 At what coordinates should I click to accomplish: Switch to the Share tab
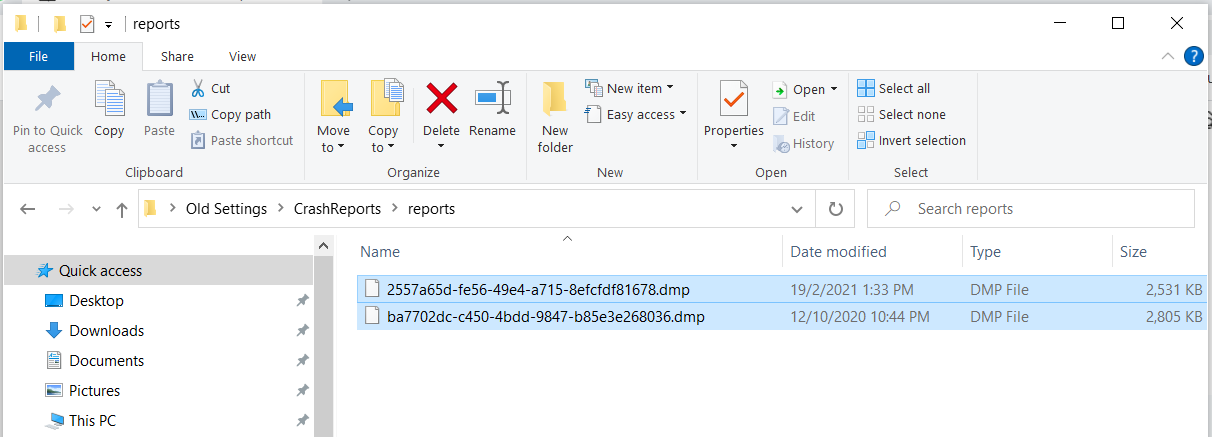tap(177, 56)
